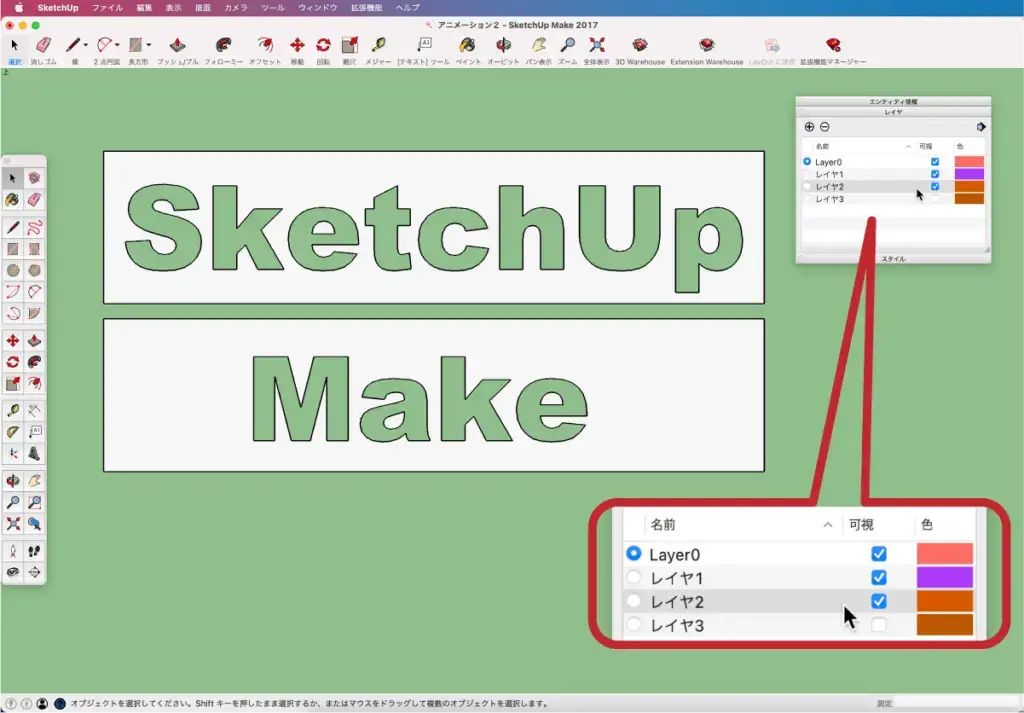Viewport: 1024px width, 713px height.
Task: Expand the エンティティ情報 panel header
Action: click(x=892, y=101)
